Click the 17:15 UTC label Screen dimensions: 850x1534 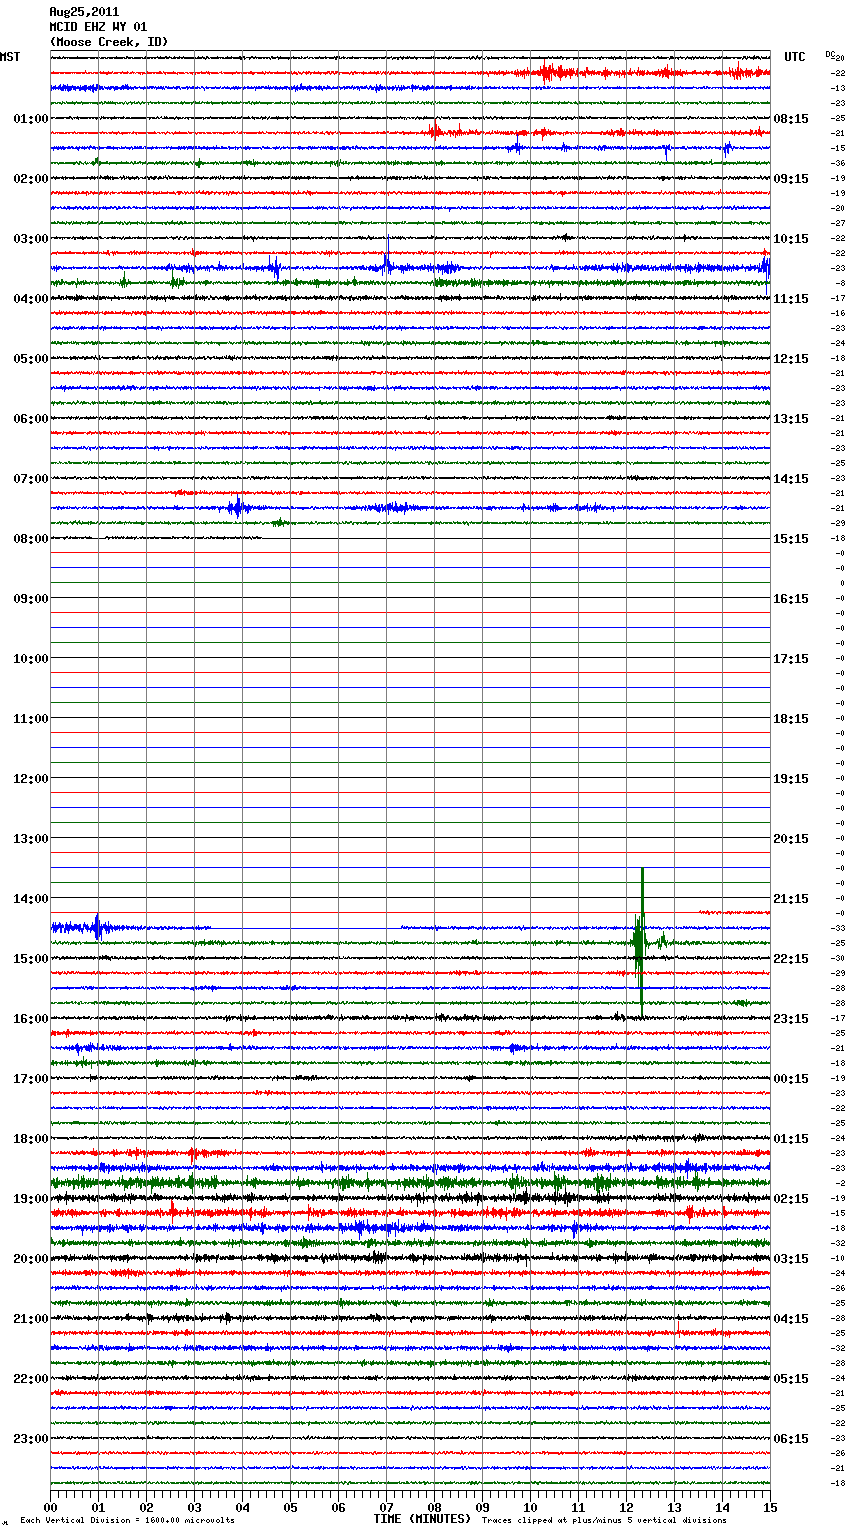(791, 659)
